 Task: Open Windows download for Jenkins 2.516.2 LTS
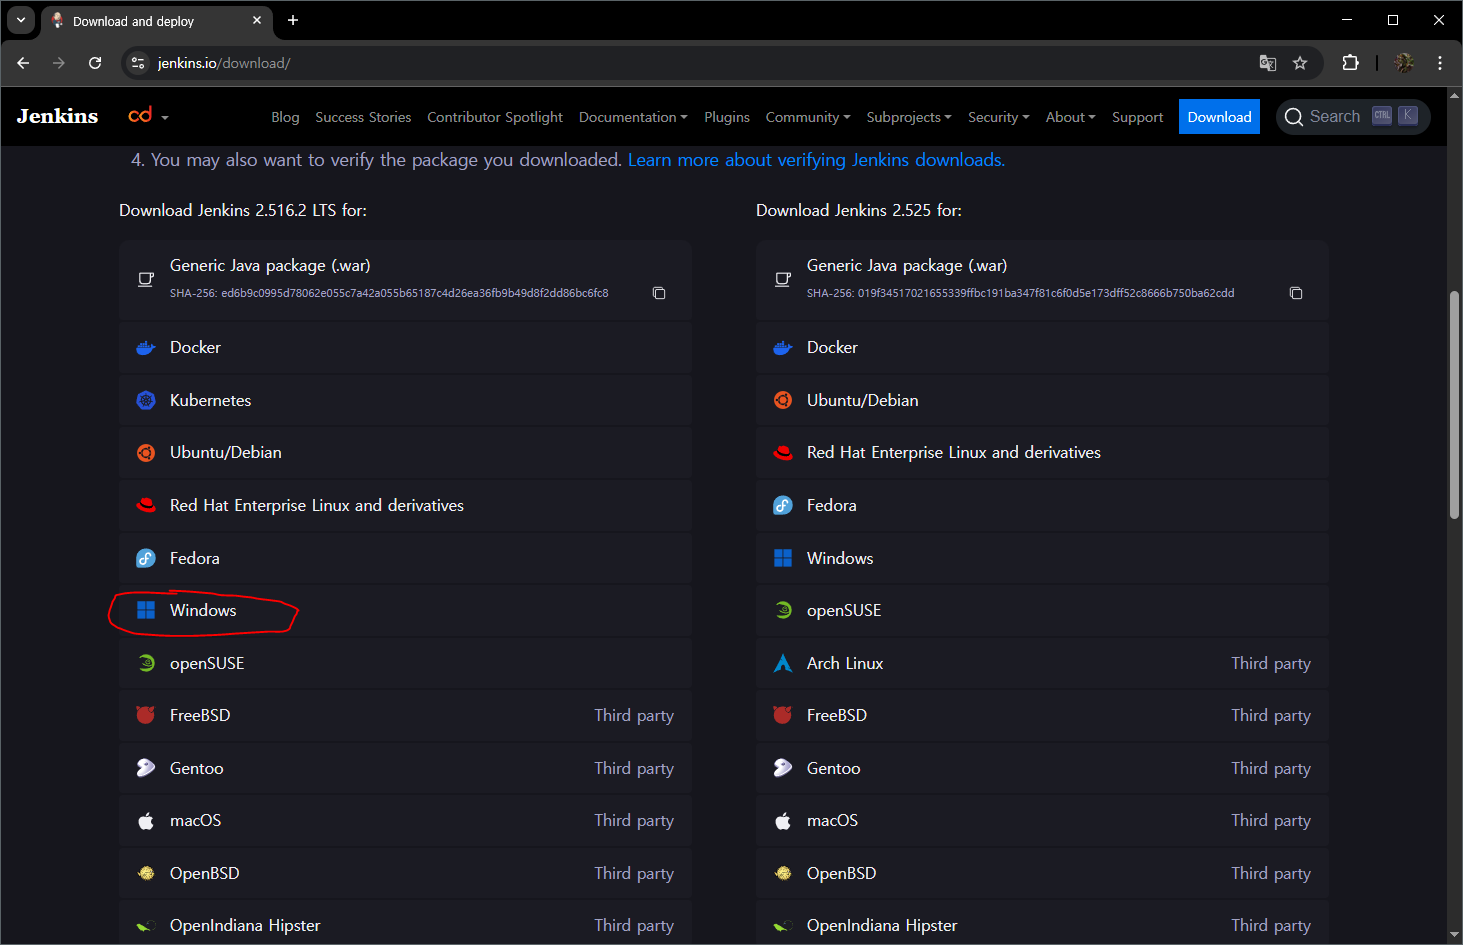pyautogui.click(x=405, y=610)
